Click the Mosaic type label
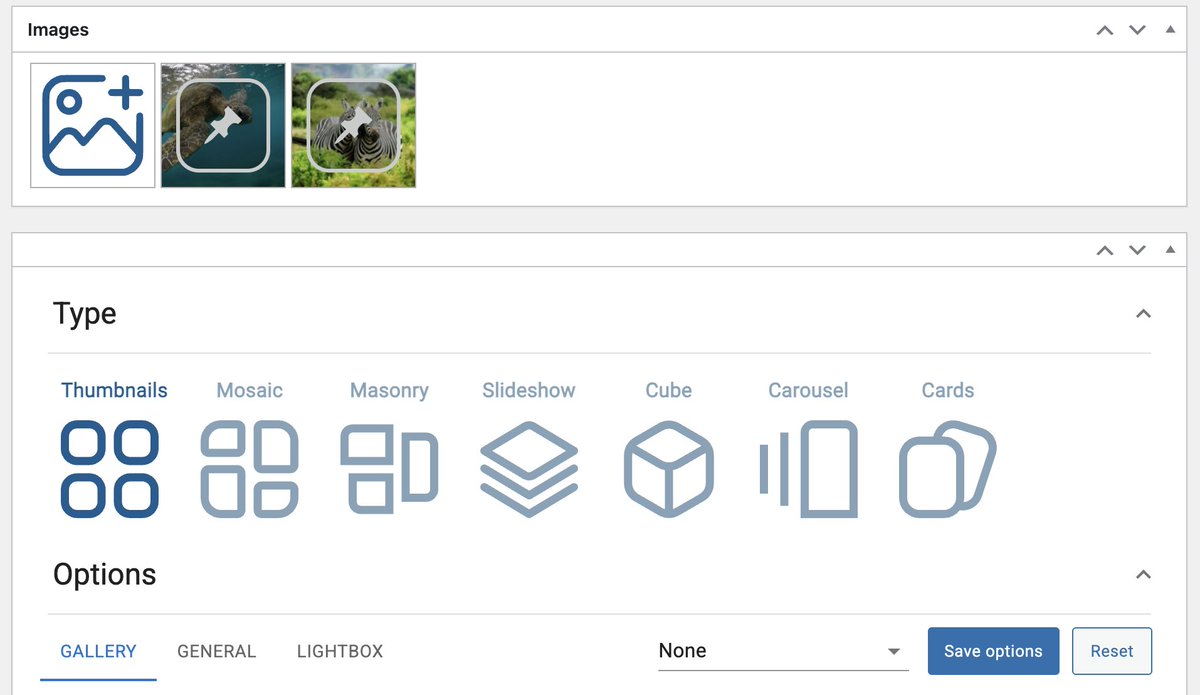This screenshot has height=695, width=1200. coord(250,390)
